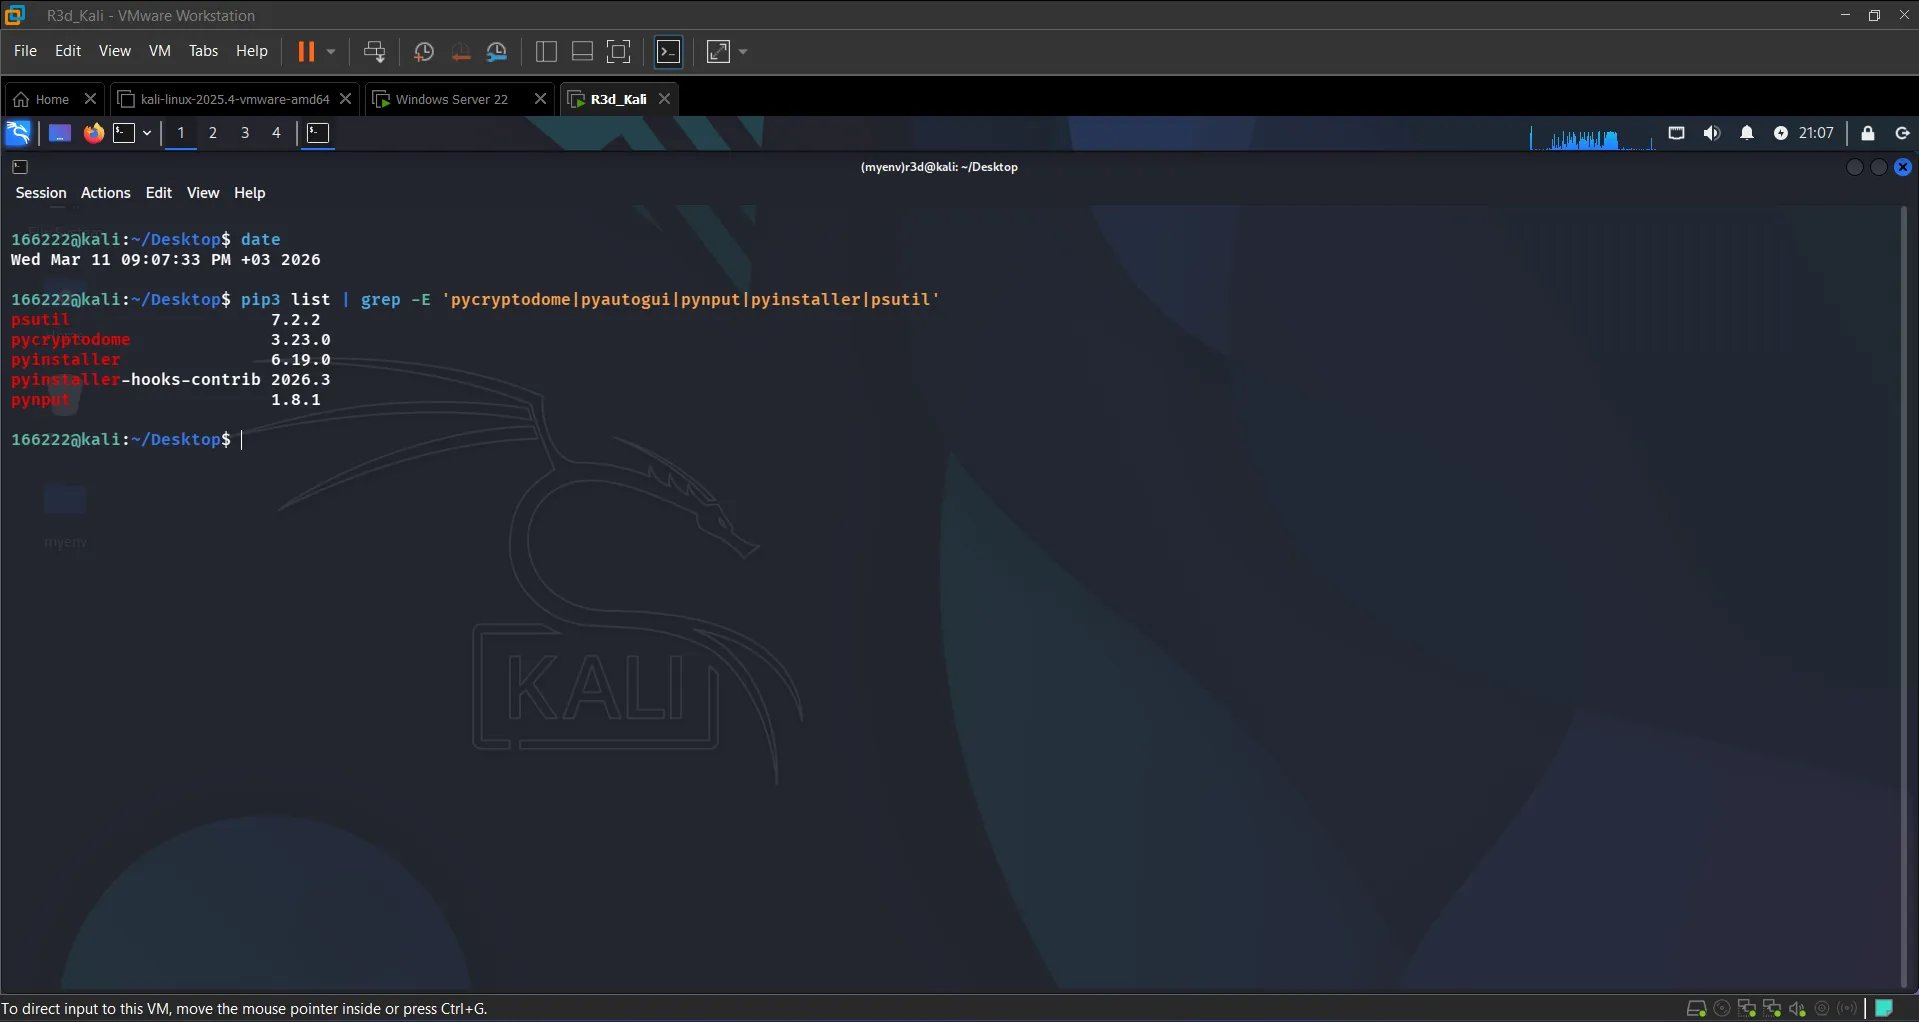
Task: Launch Firefox from the Kali panel
Action: 94,133
